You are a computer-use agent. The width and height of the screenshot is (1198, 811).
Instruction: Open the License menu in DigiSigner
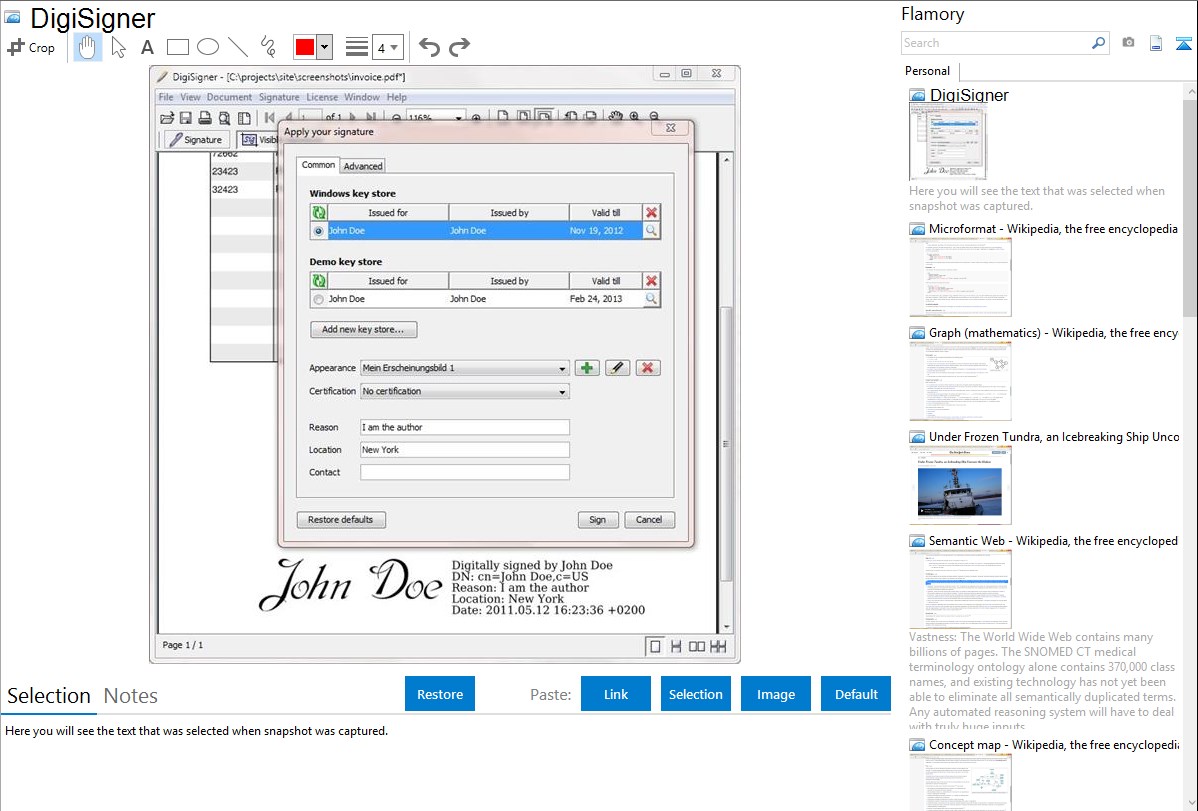(322, 97)
